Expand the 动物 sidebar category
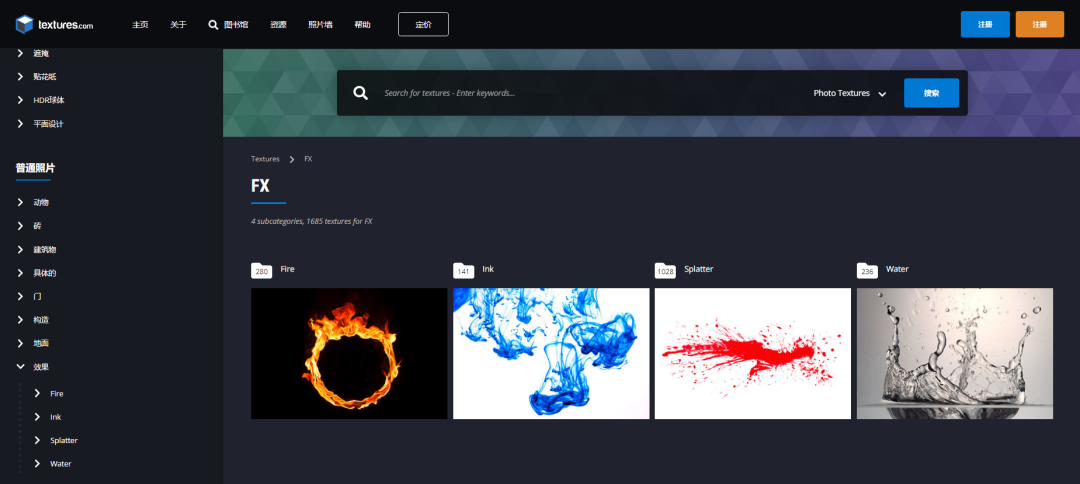This screenshot has height=484, width=1080. tap(21, 202)
